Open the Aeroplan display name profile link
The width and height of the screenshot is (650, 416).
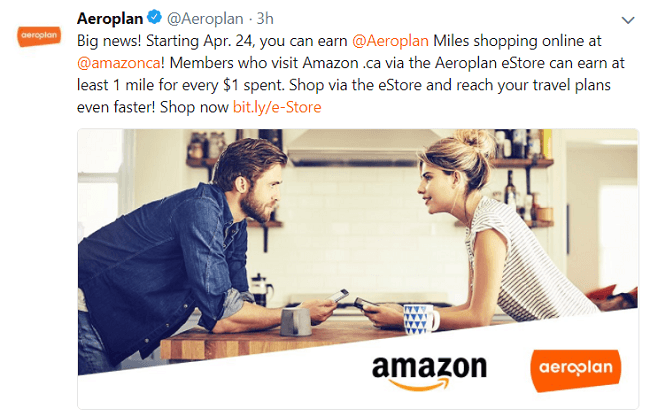point(110,19)
